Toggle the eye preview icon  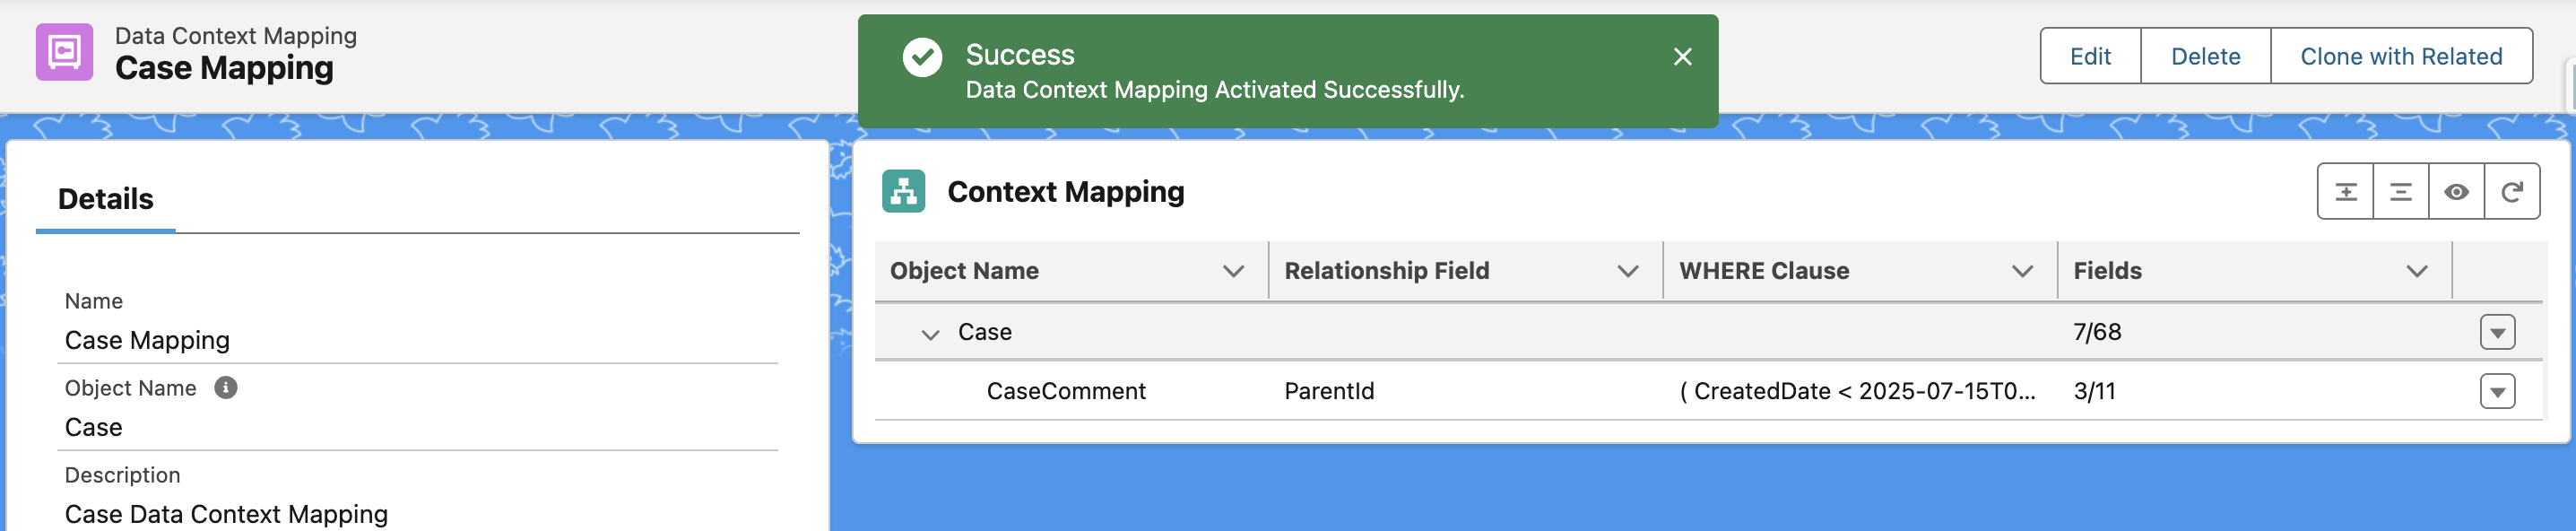pyautogui.click(x=2456, y=192)
